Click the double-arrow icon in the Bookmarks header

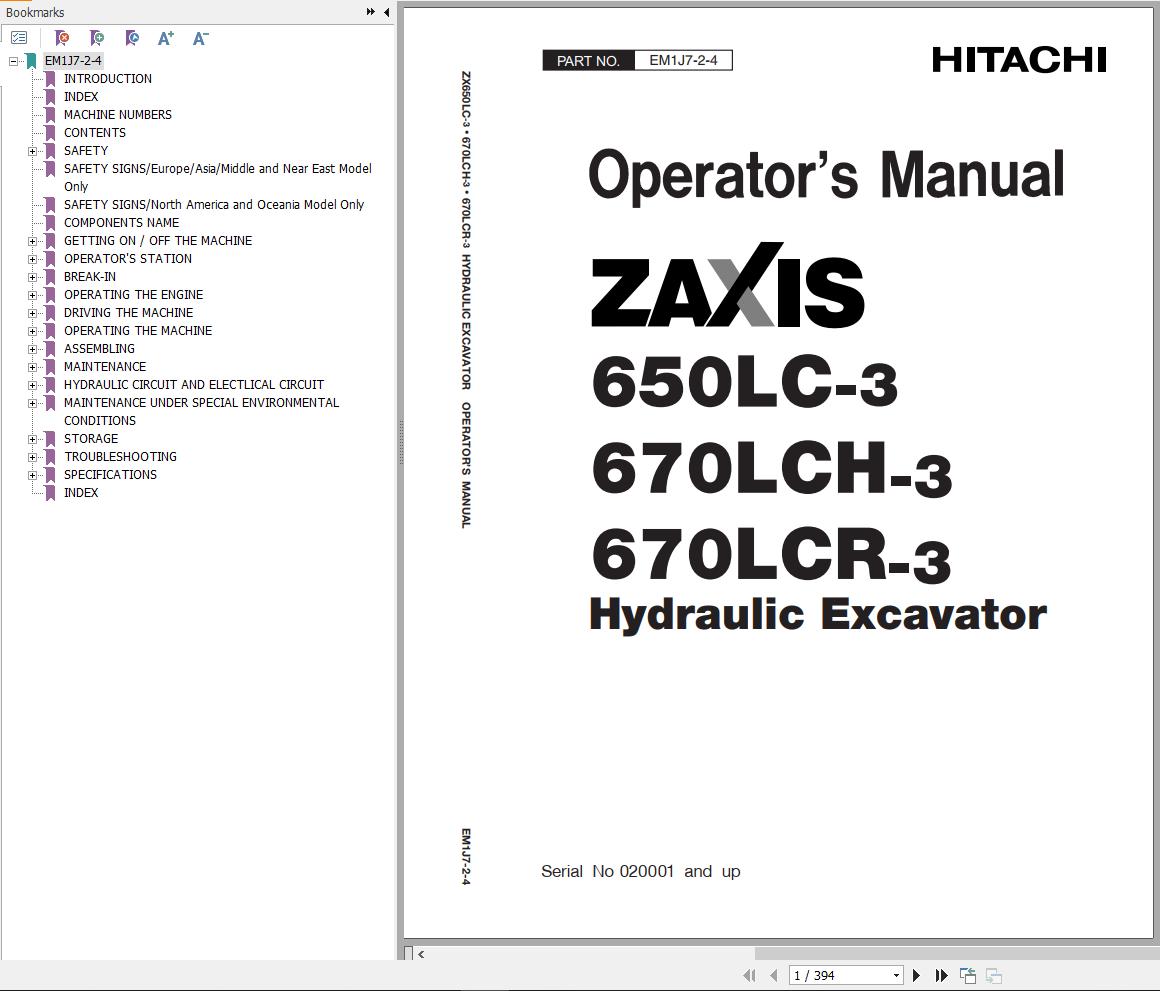[x=371, y=12]
